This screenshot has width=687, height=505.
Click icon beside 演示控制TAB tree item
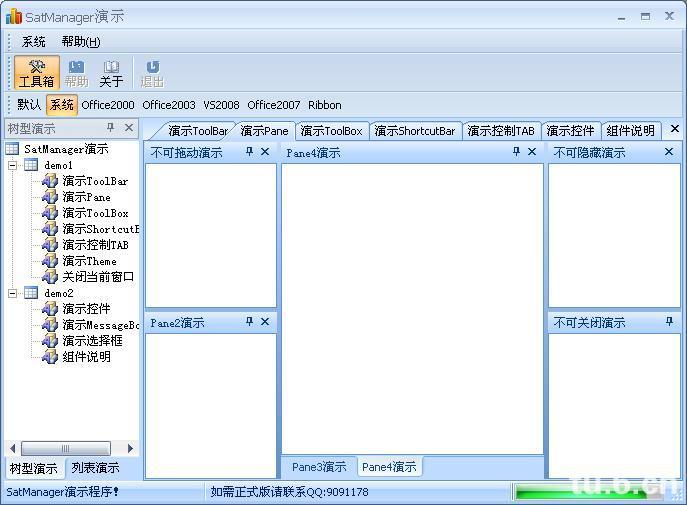pyautogui.click(x=50, y=244)
